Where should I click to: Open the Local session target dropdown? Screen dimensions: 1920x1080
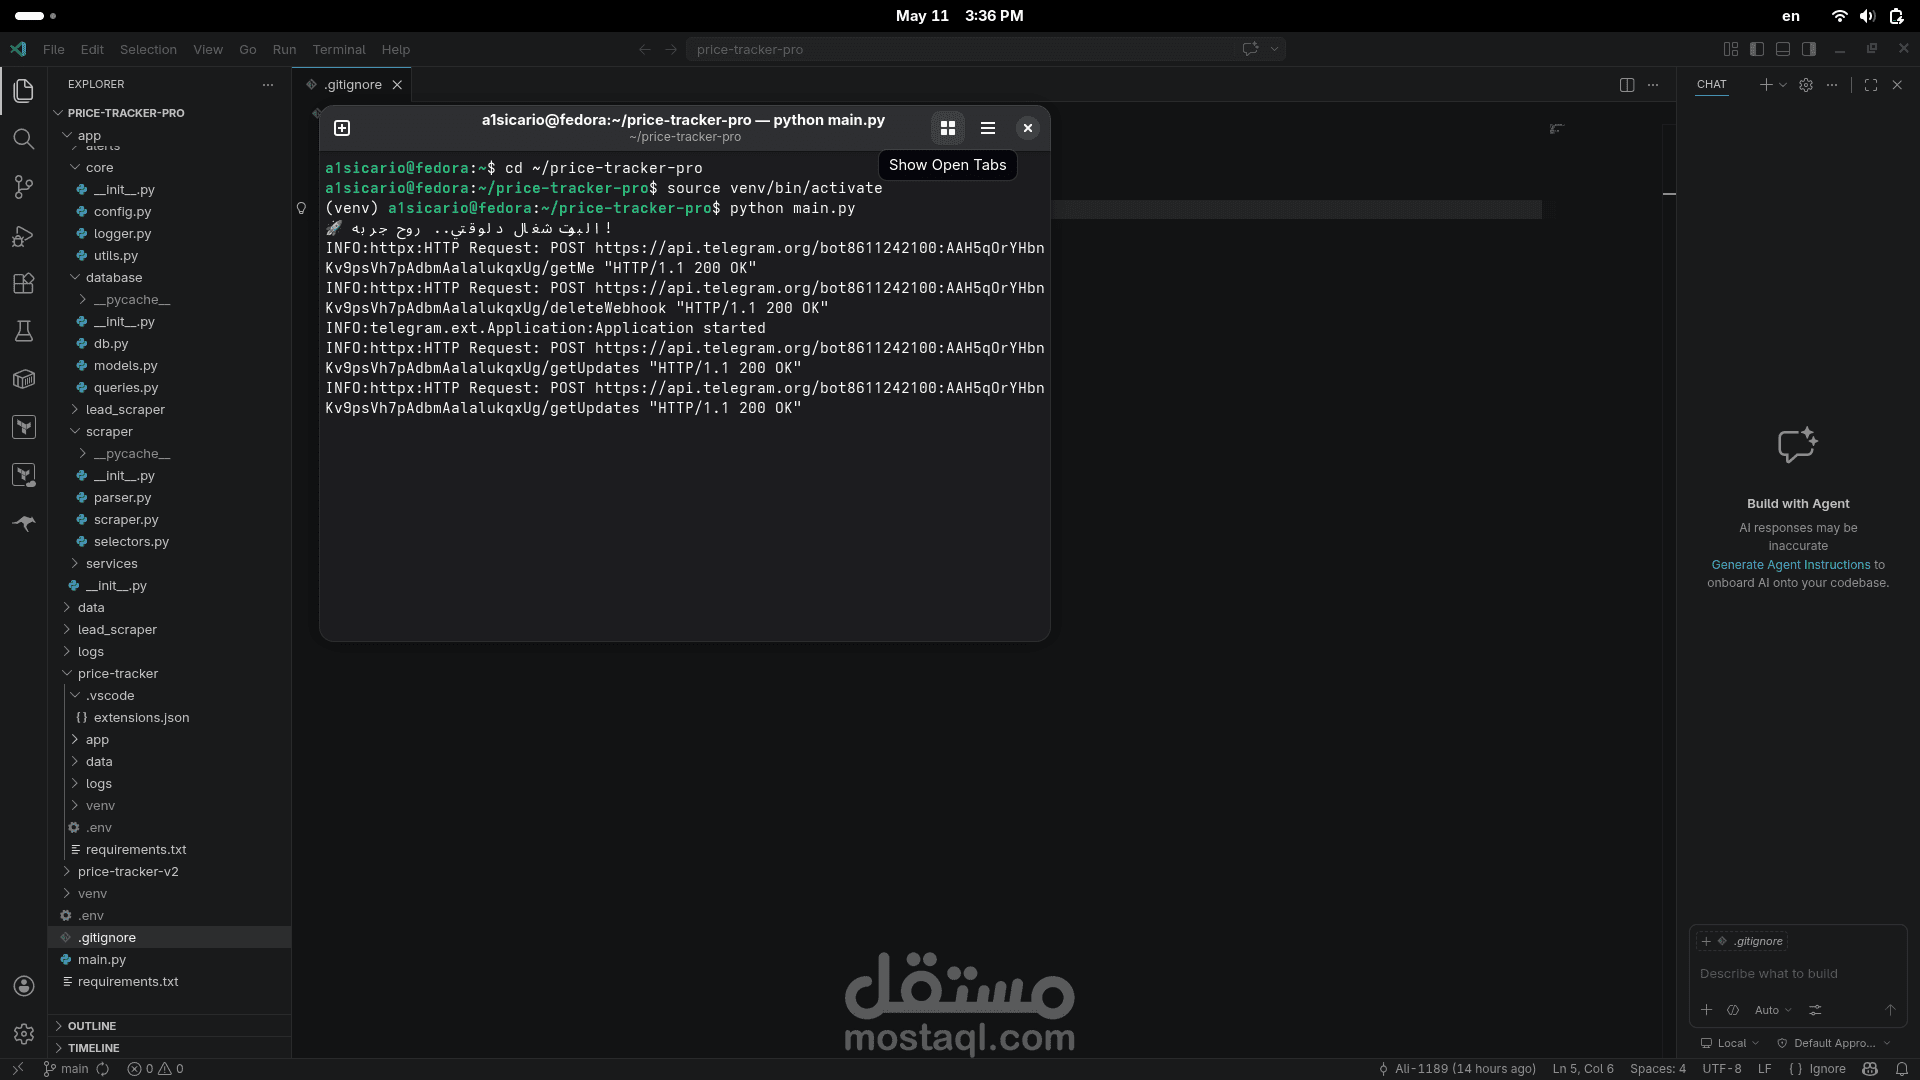coord(1730,1043)
